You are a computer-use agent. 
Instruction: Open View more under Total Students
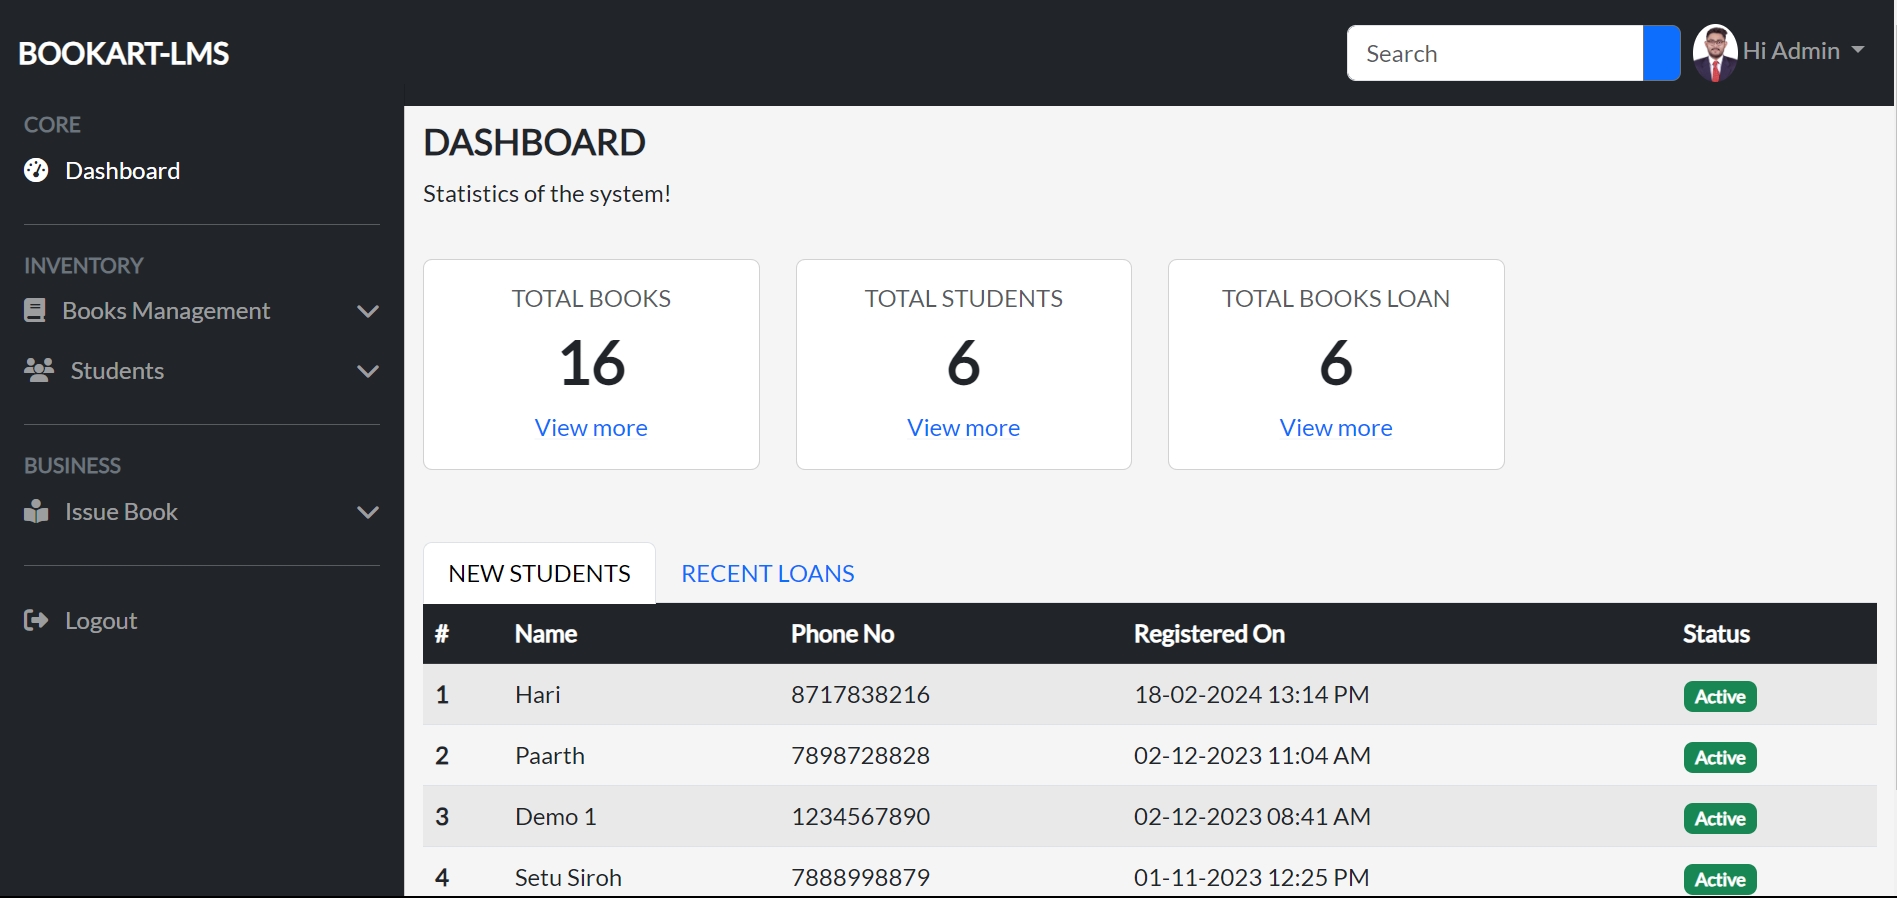[963, 428]
